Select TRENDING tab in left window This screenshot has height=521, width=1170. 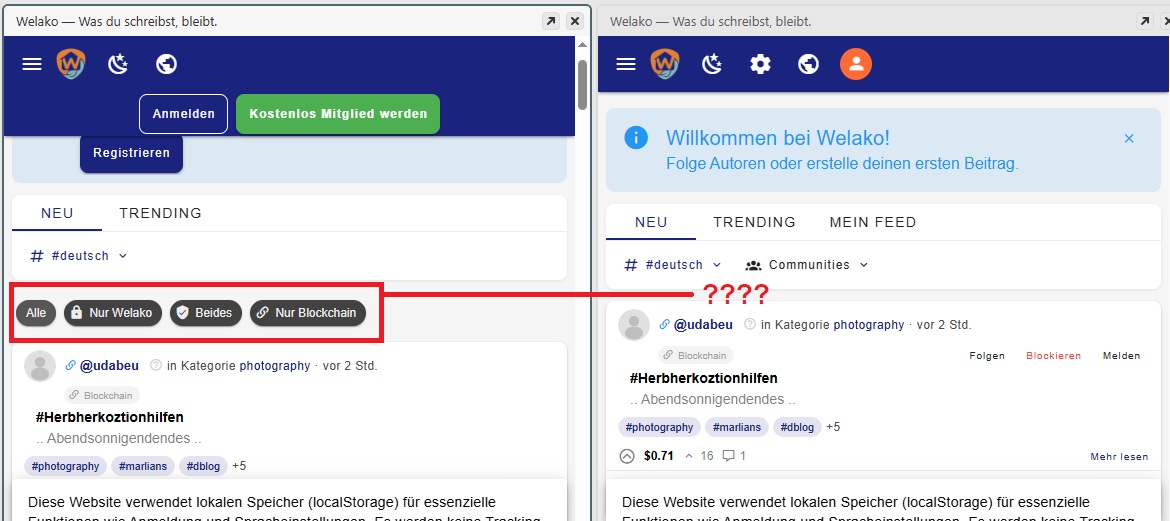click(x=160, y=213)
